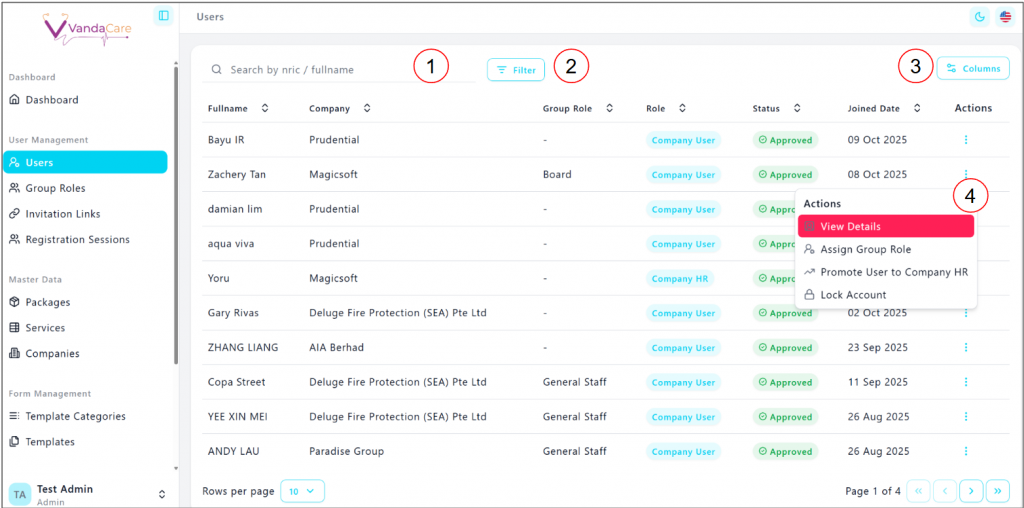The image size is (1024, 508).
Task: Collapse the sidebar with the panel icon
Action: coord(163,16)
